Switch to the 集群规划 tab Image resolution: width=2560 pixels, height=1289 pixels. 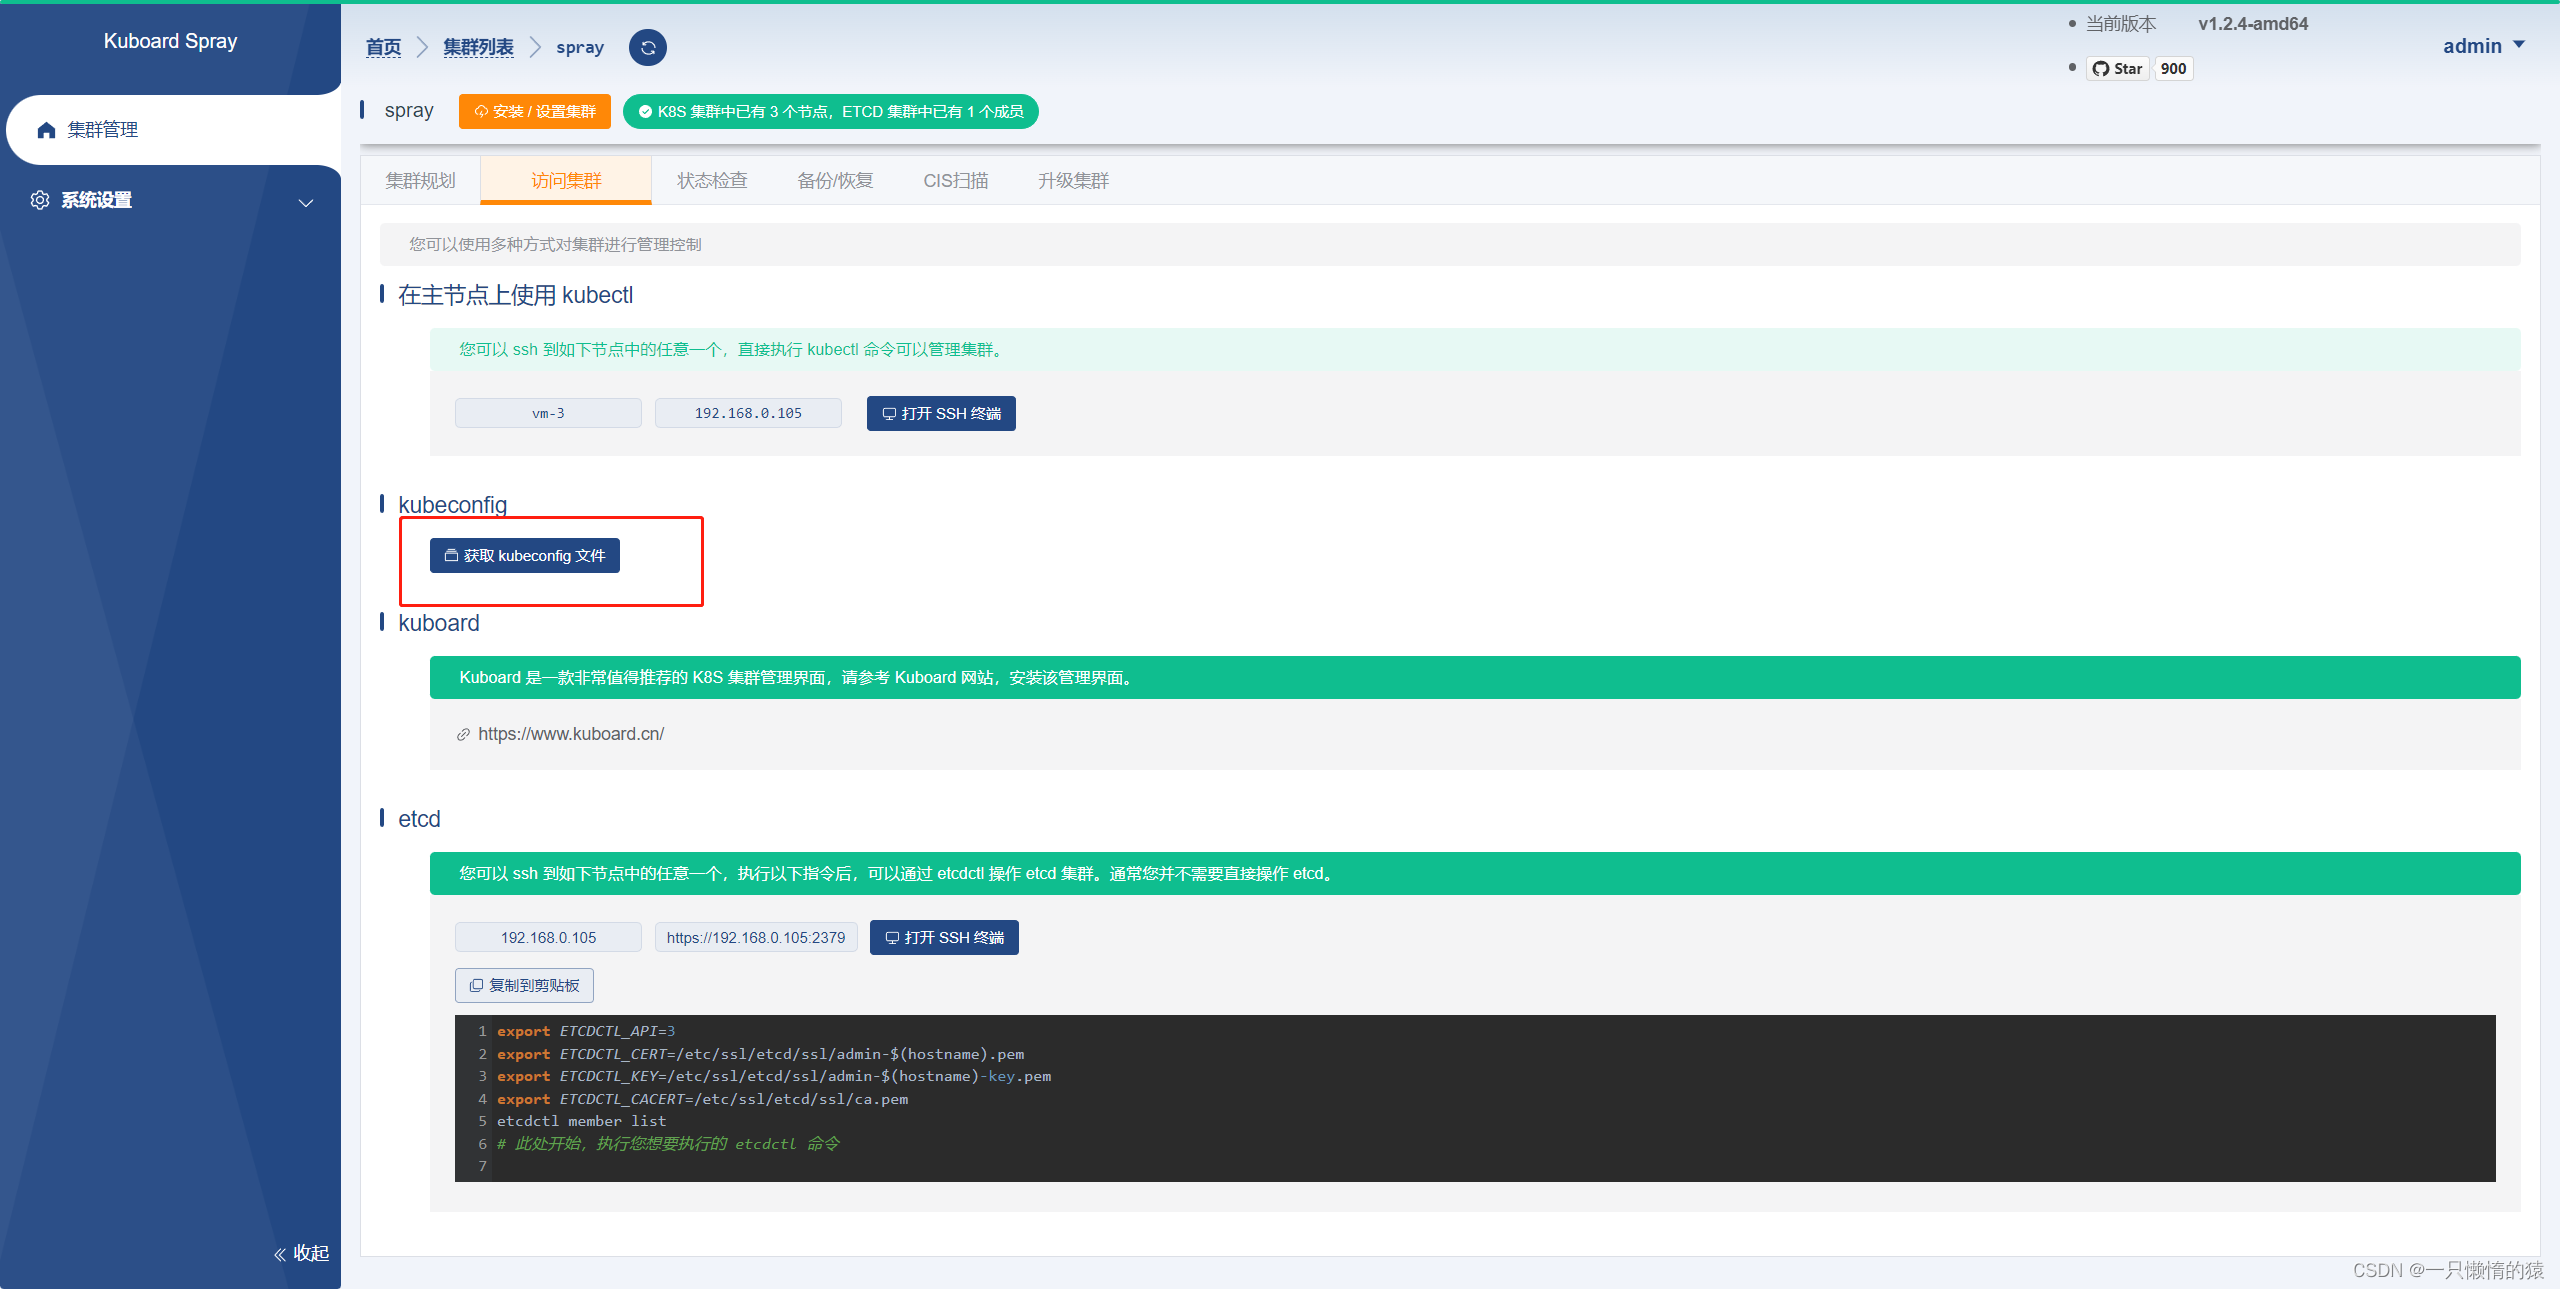coord(420,181)
